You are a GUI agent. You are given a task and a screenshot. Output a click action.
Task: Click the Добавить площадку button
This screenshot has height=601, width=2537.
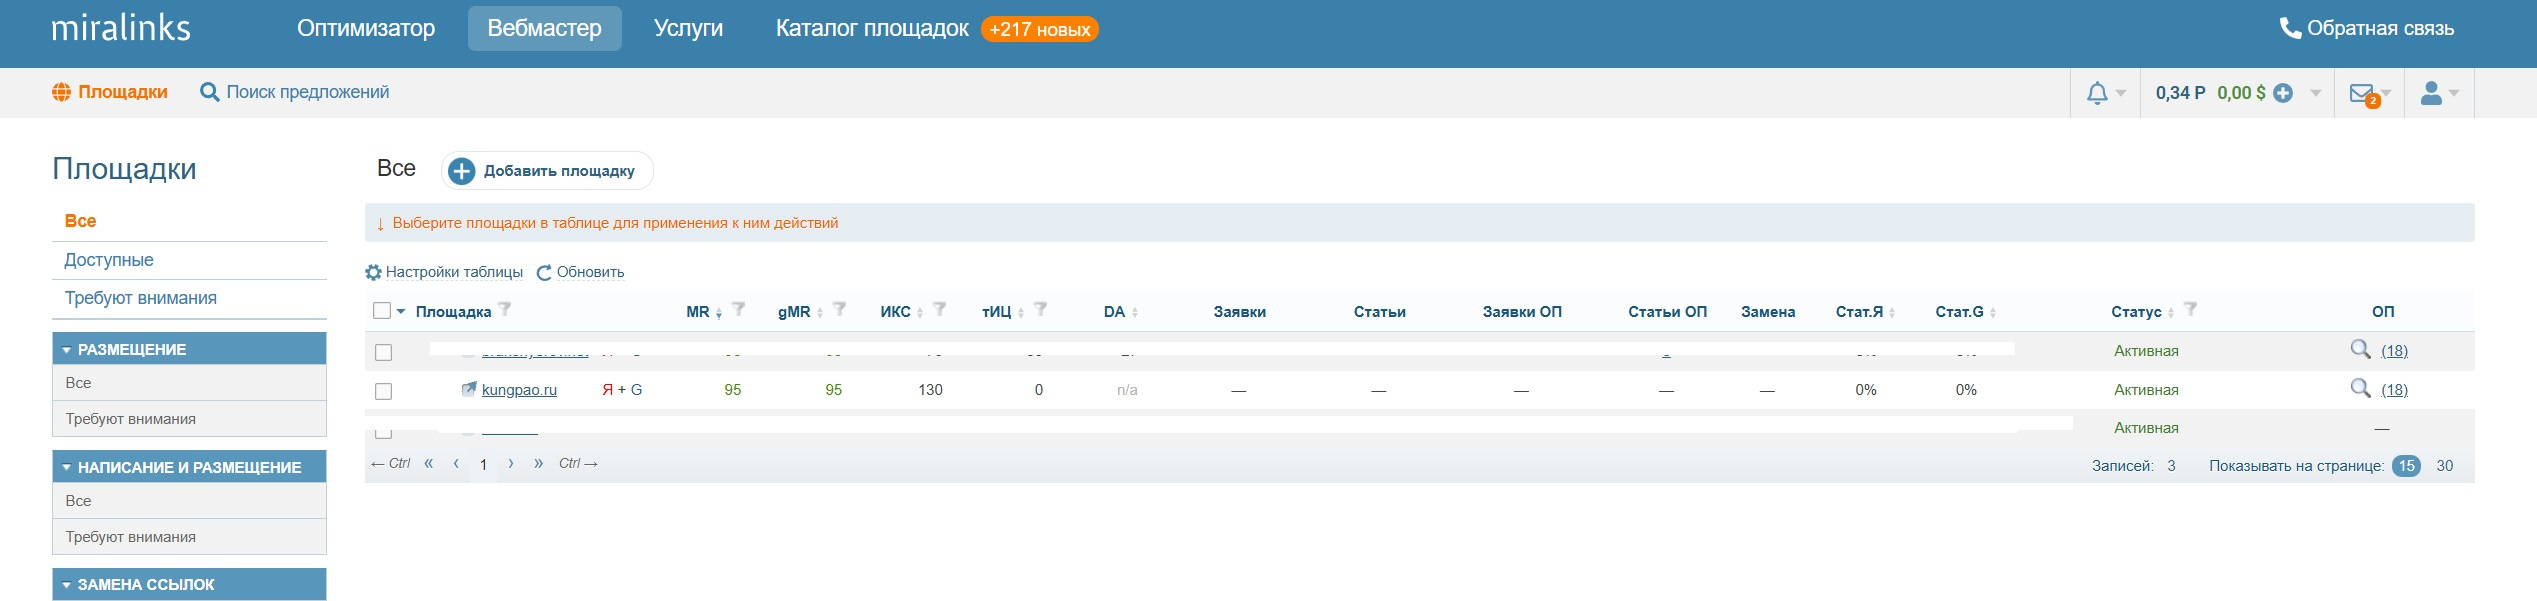coord(547,171)
